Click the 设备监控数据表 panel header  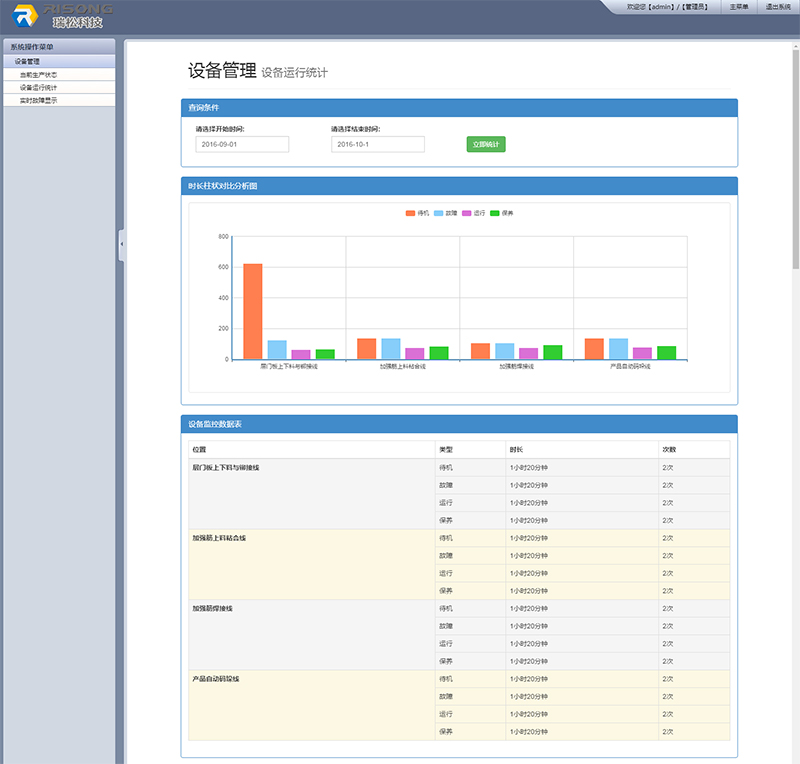click(459, 424)
